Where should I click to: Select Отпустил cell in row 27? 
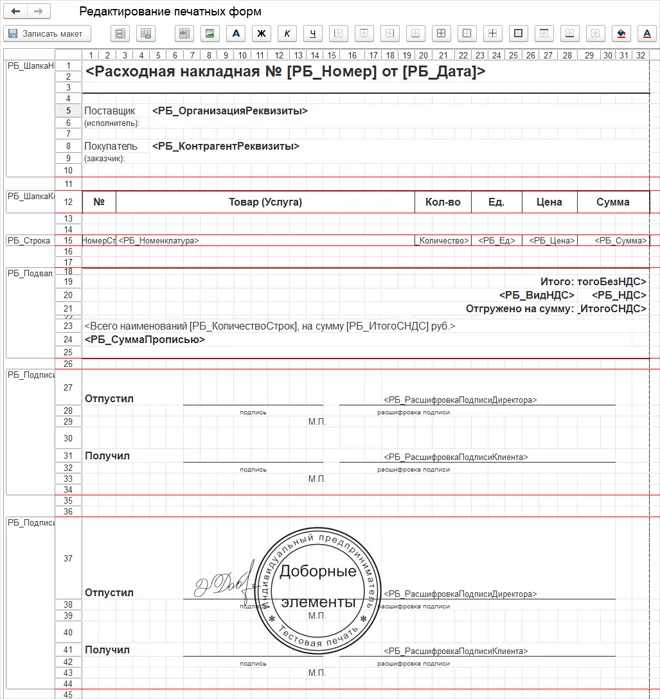109,399
